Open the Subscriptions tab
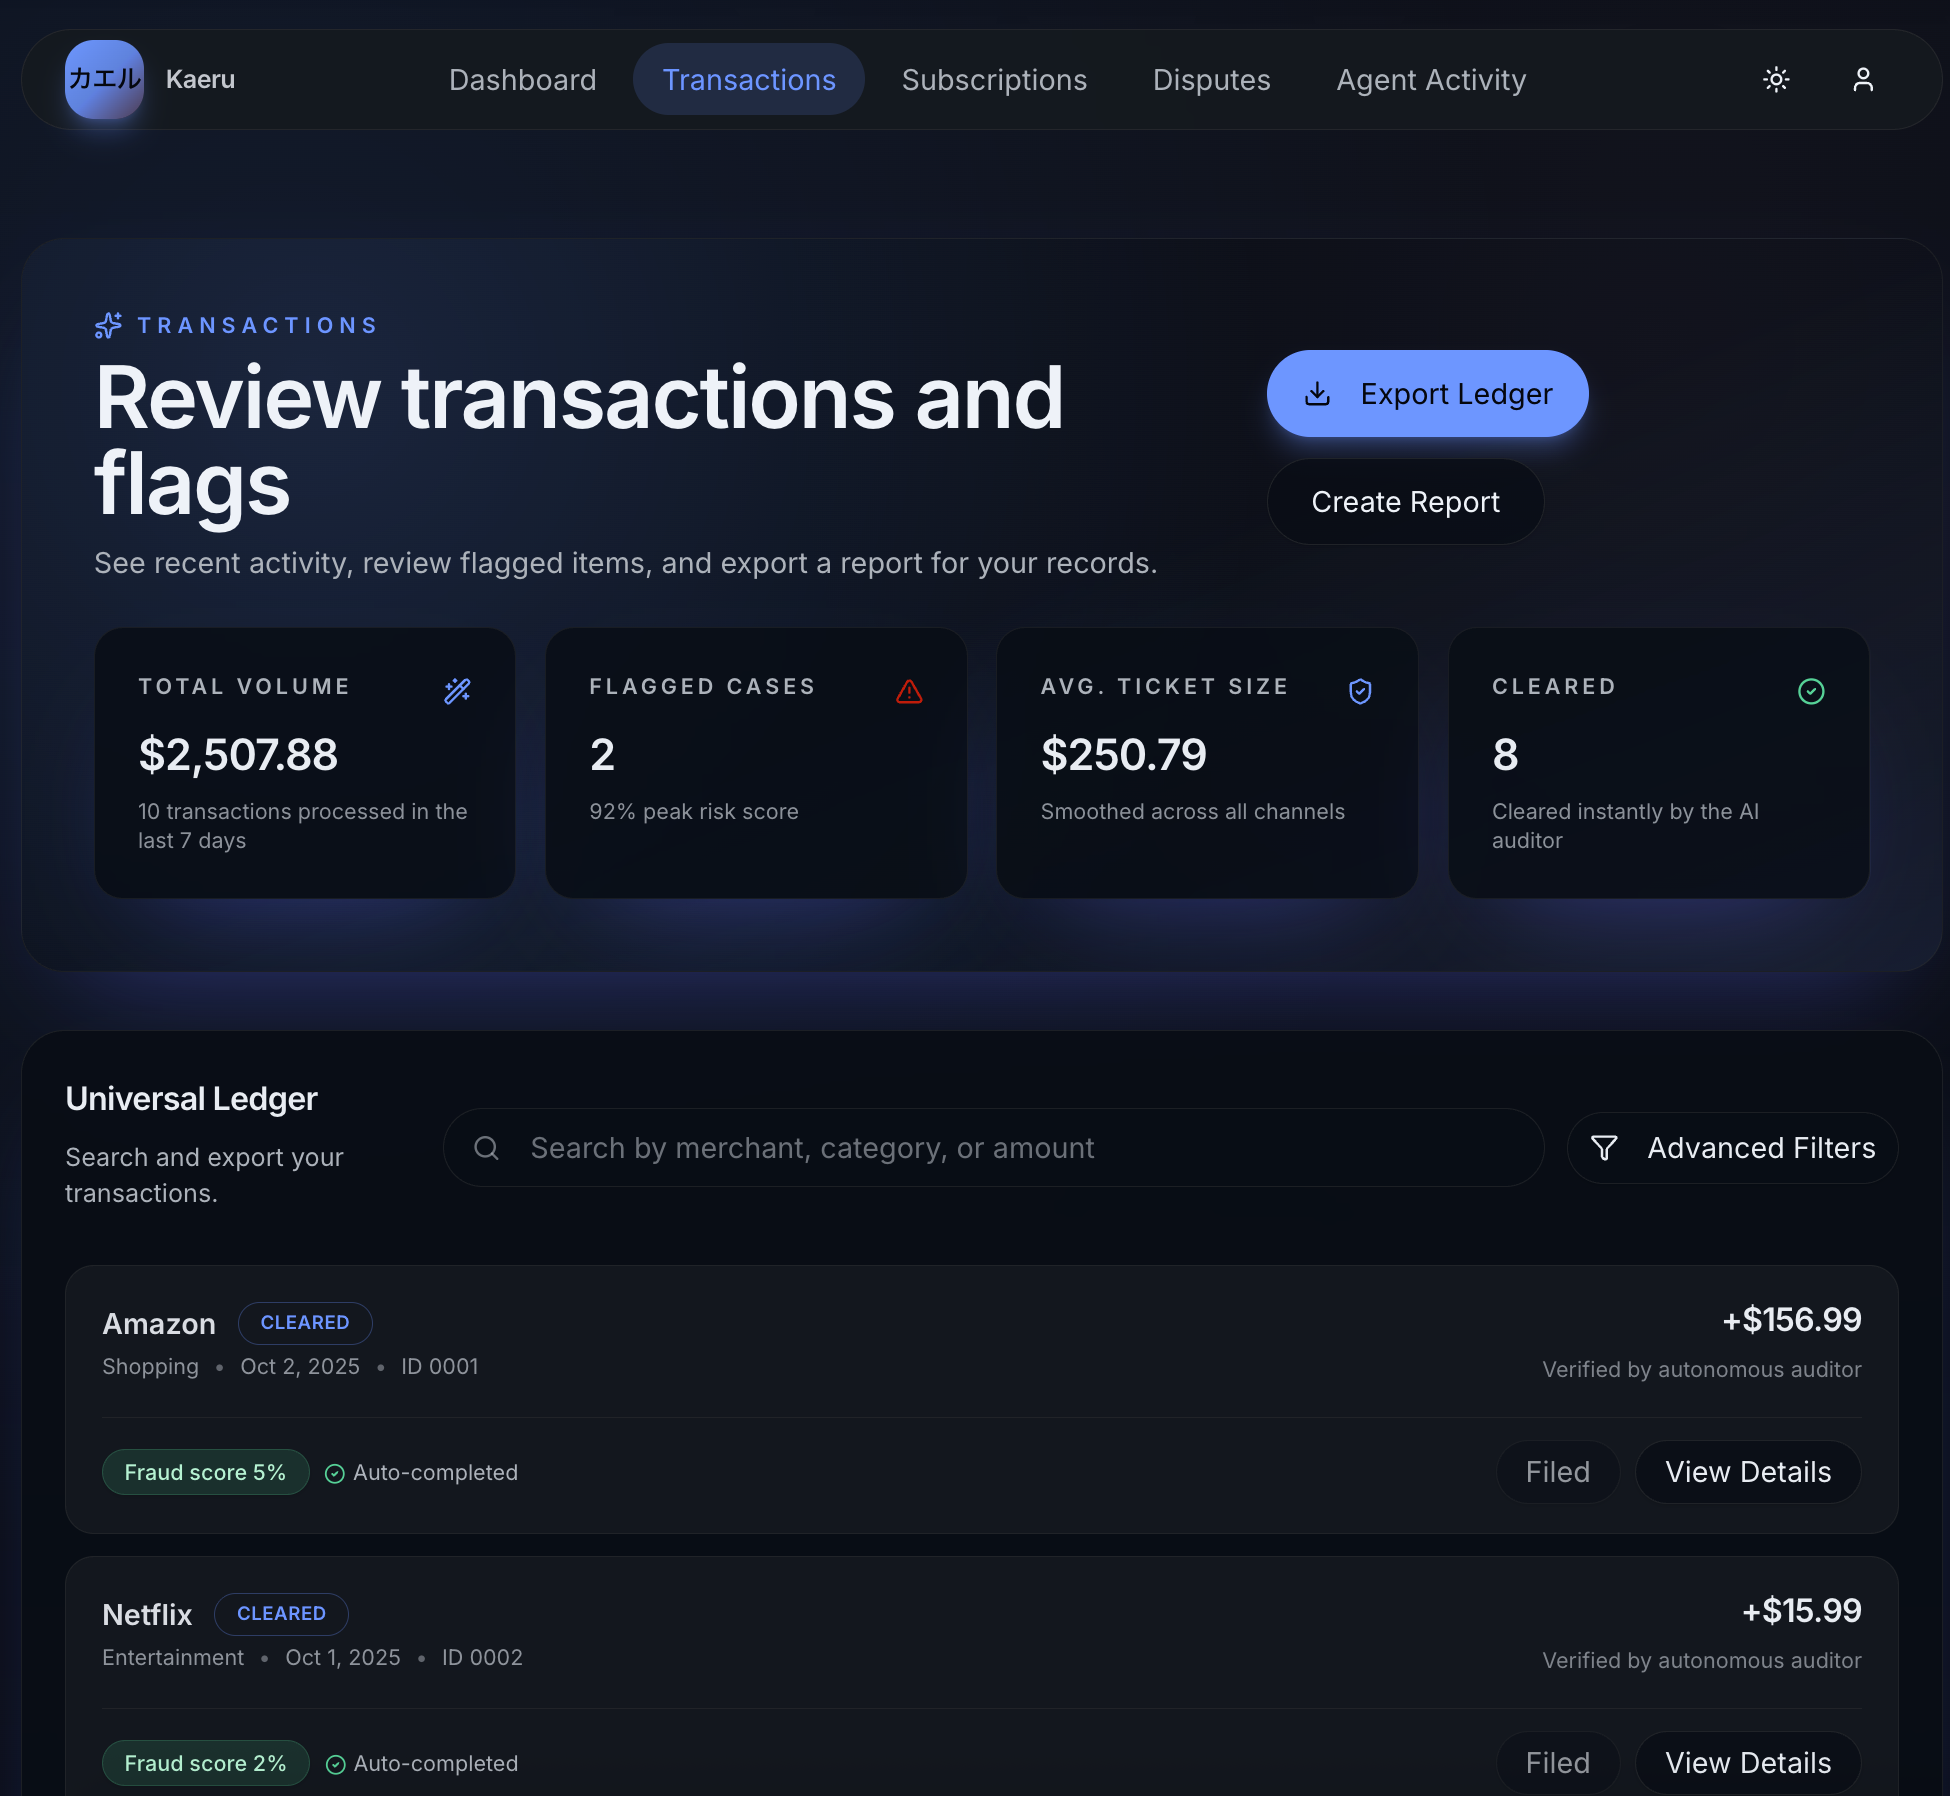The width and height of the screenshot is (1950, 1796). click(x=994, y=79)
